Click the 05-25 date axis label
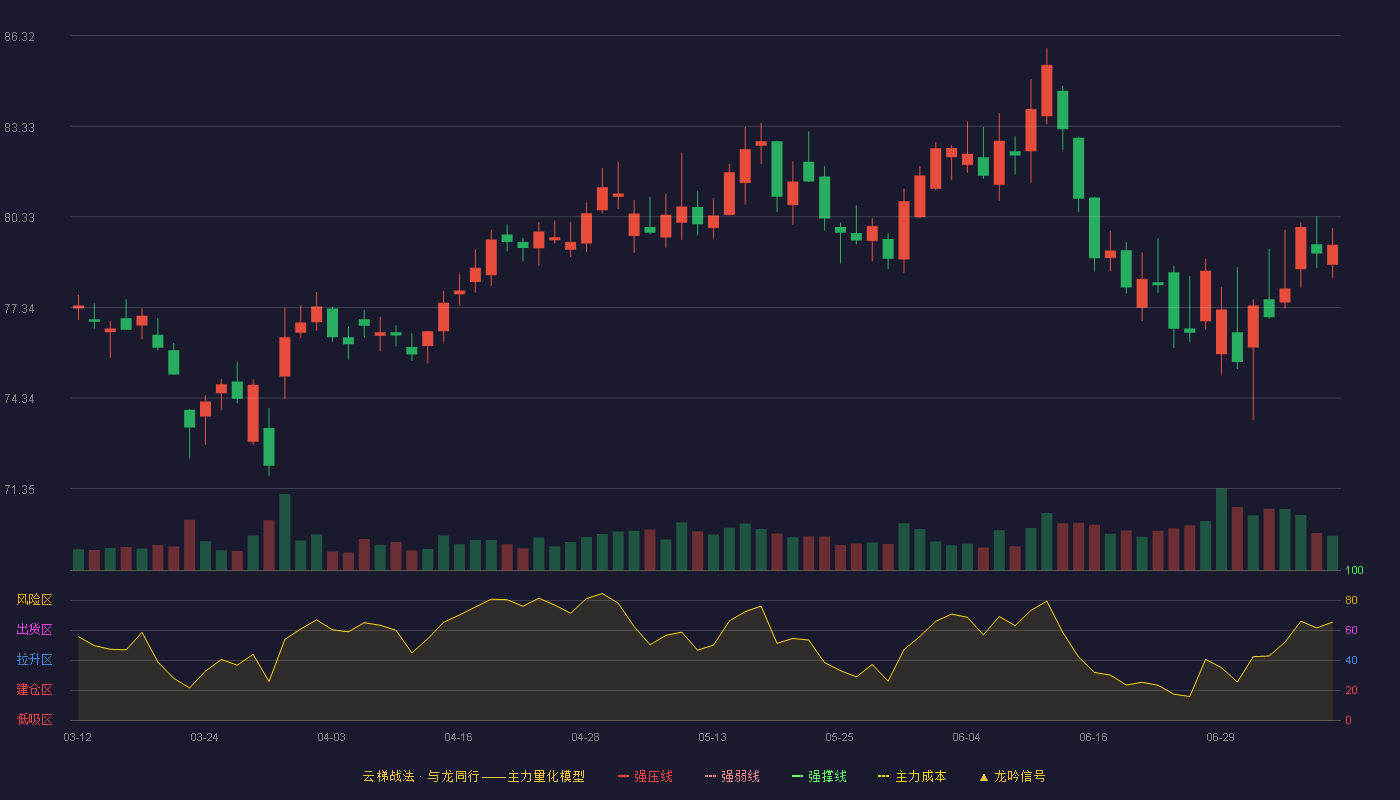1400x800 pixels. [839, 737]
